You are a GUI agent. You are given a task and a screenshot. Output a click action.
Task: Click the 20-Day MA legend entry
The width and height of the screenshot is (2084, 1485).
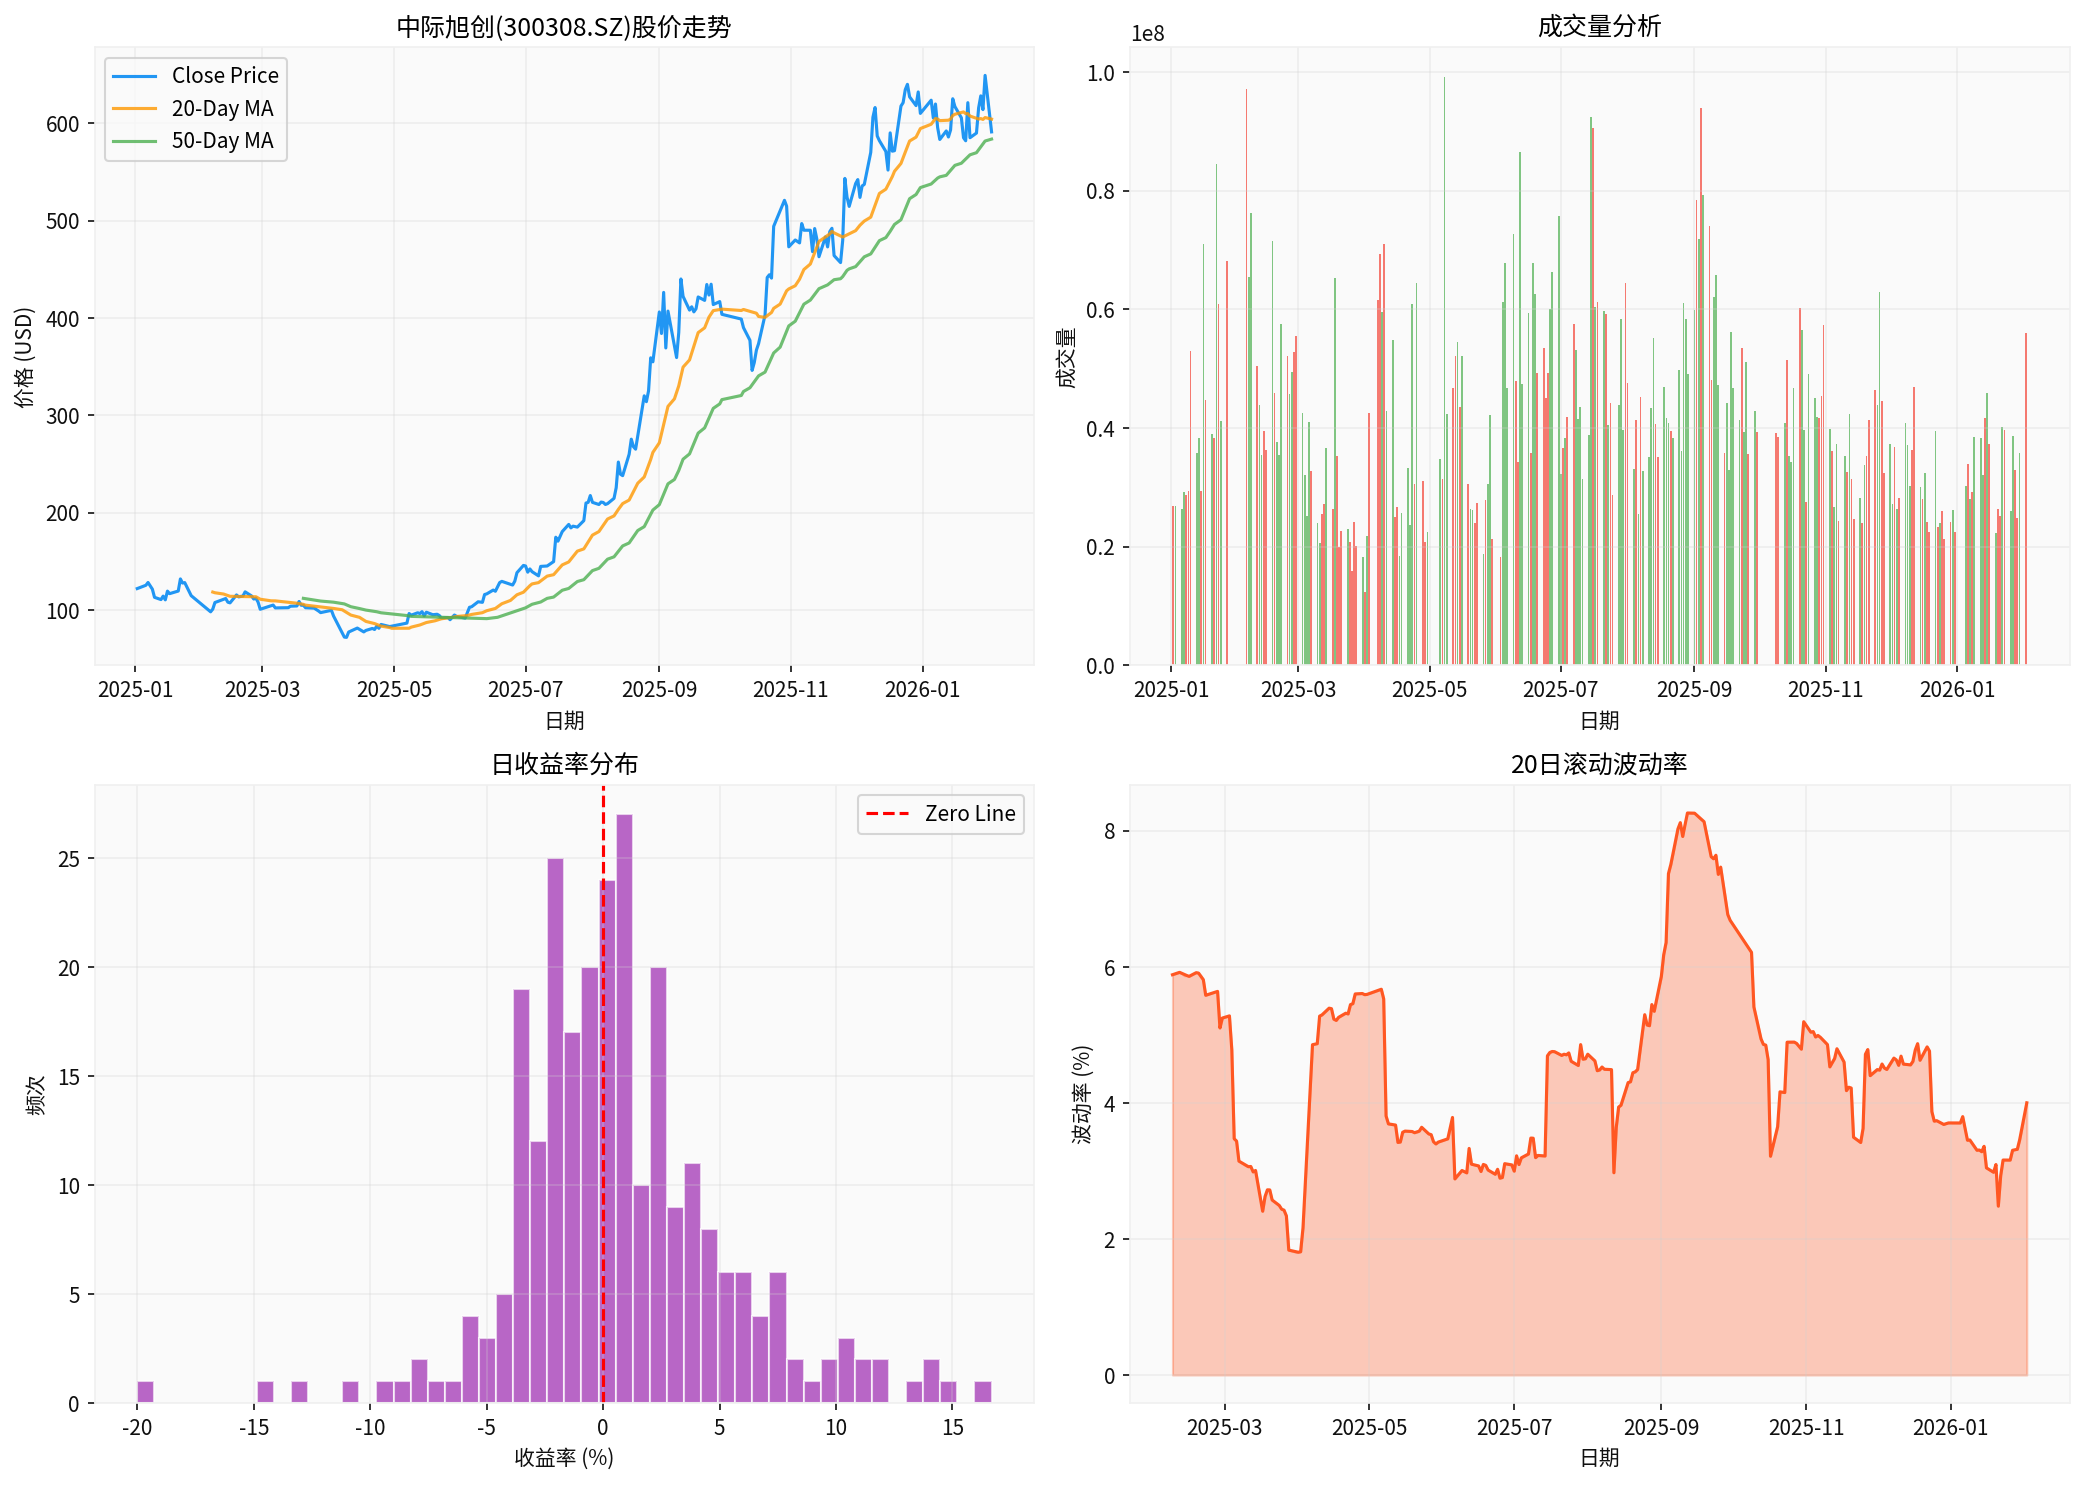coord(222,109)
